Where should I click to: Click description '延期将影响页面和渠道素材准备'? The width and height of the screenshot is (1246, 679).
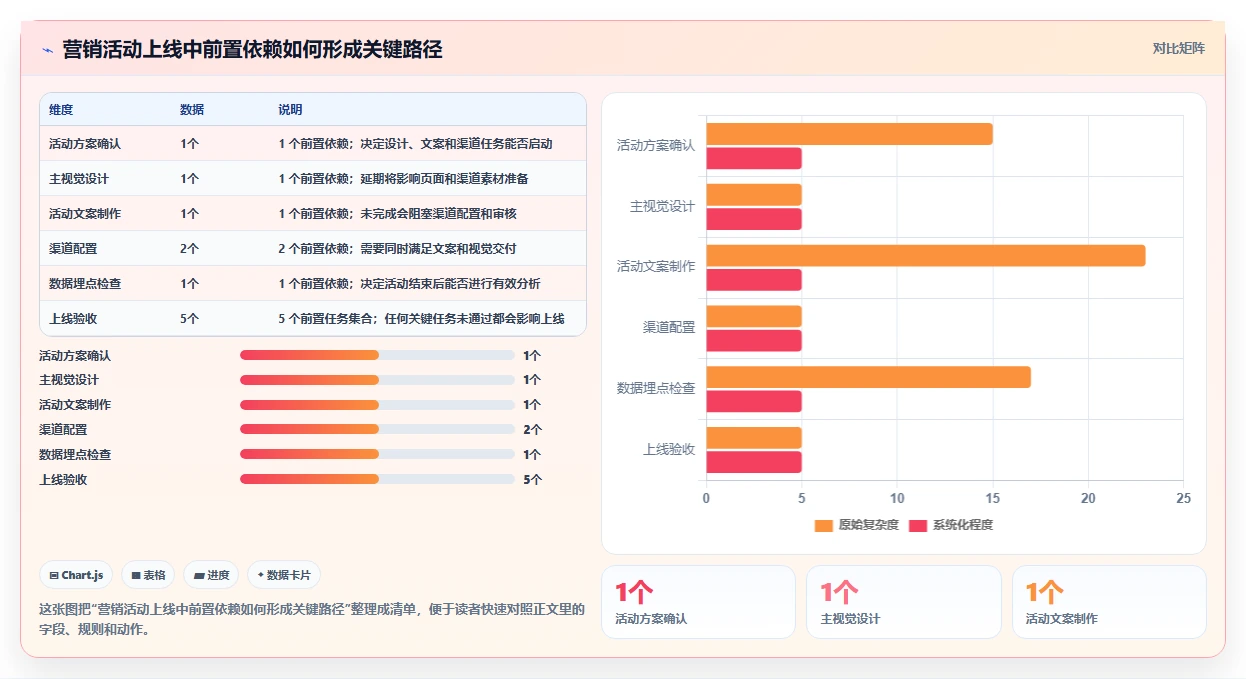pos(444,179)
